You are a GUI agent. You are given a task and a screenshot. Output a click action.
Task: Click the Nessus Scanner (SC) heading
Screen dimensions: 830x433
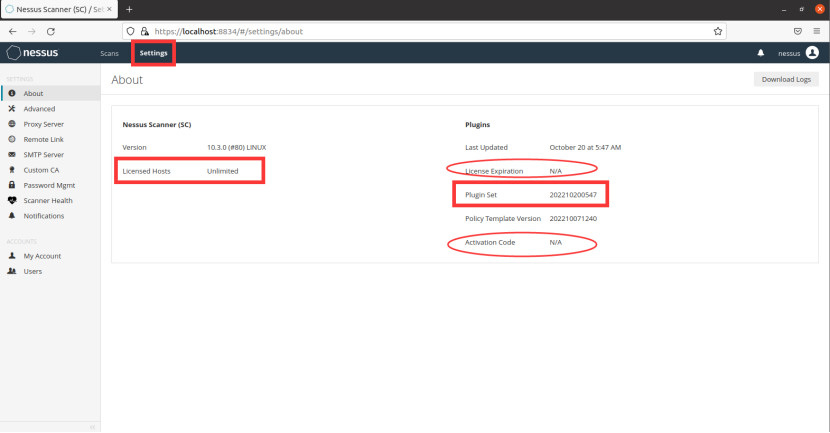(x=157, y=125)
